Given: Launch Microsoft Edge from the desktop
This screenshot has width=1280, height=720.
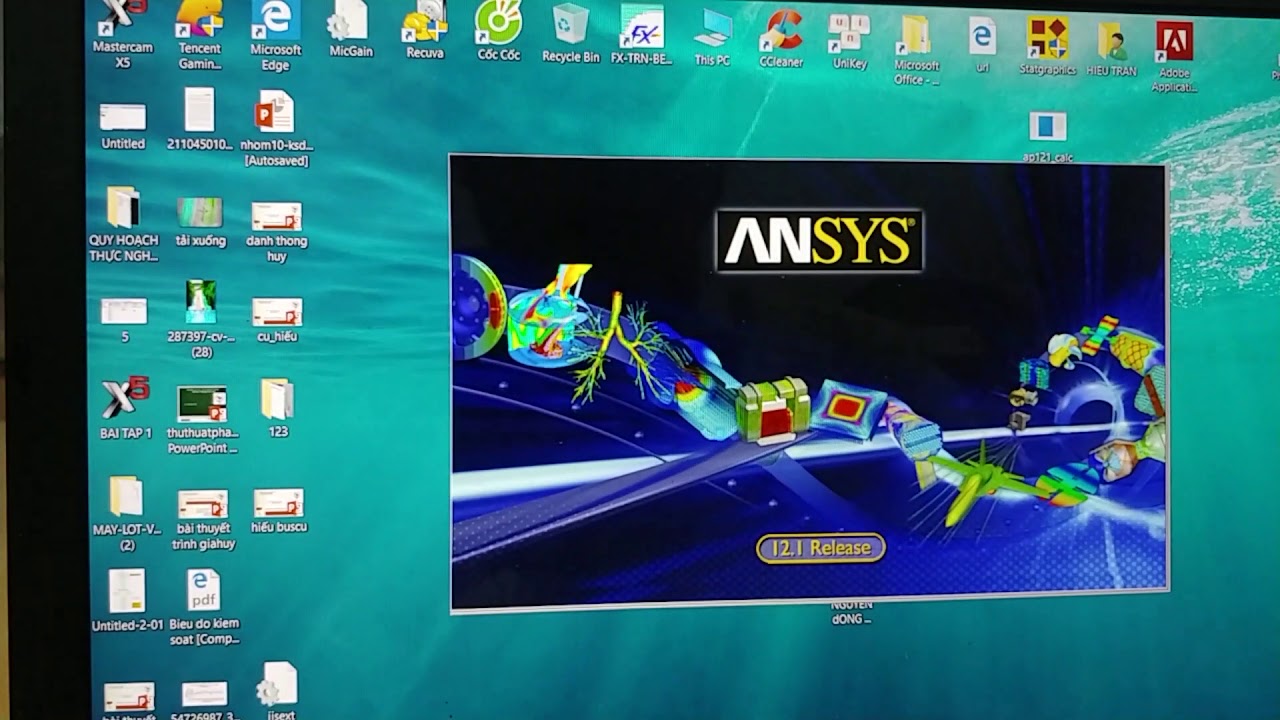Looking at the screenshot, I should click(x=275, y=35).
